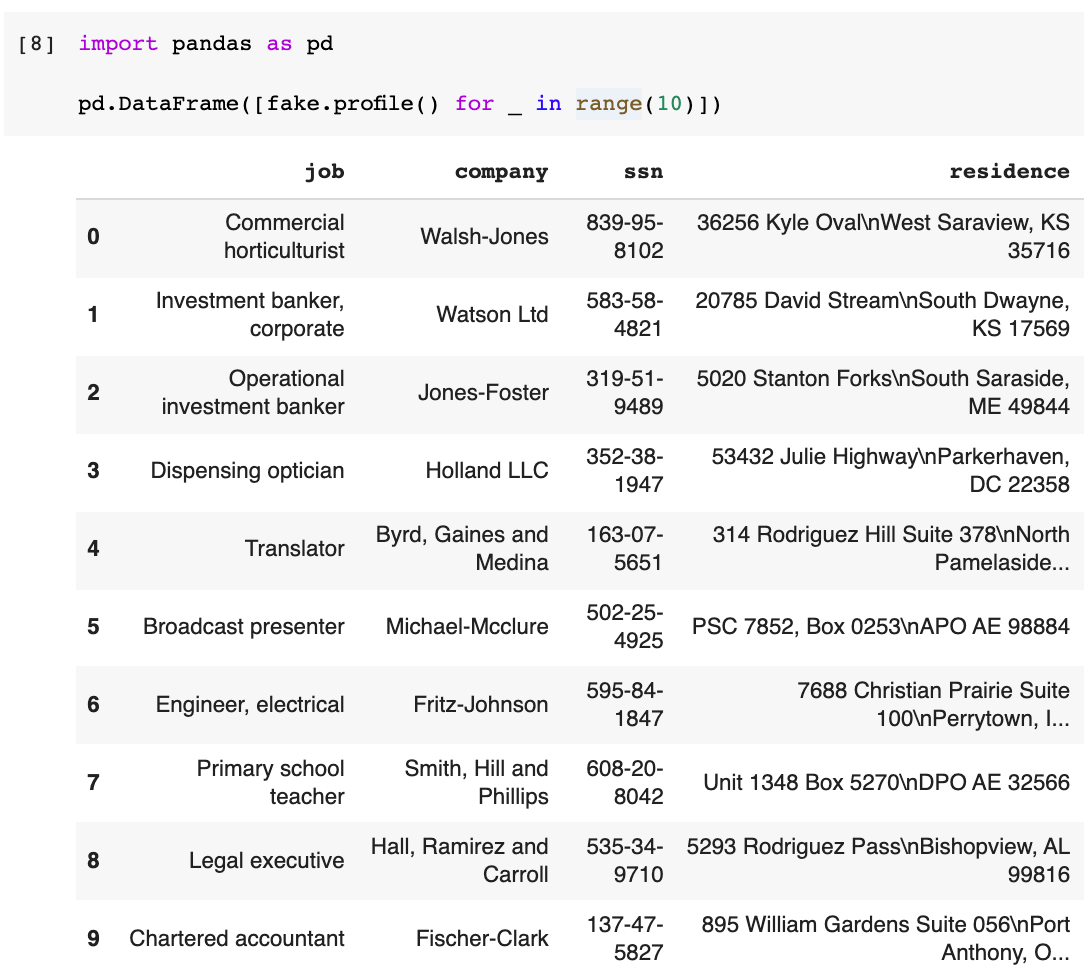
Task: Select the residence column header
Action: [1009, 172]
